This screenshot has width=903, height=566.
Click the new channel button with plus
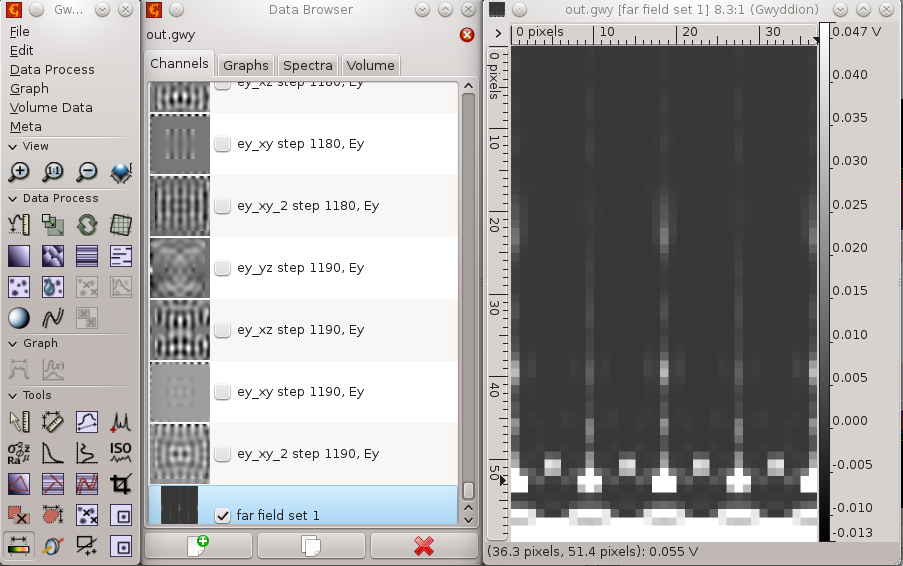coord(197,546)
